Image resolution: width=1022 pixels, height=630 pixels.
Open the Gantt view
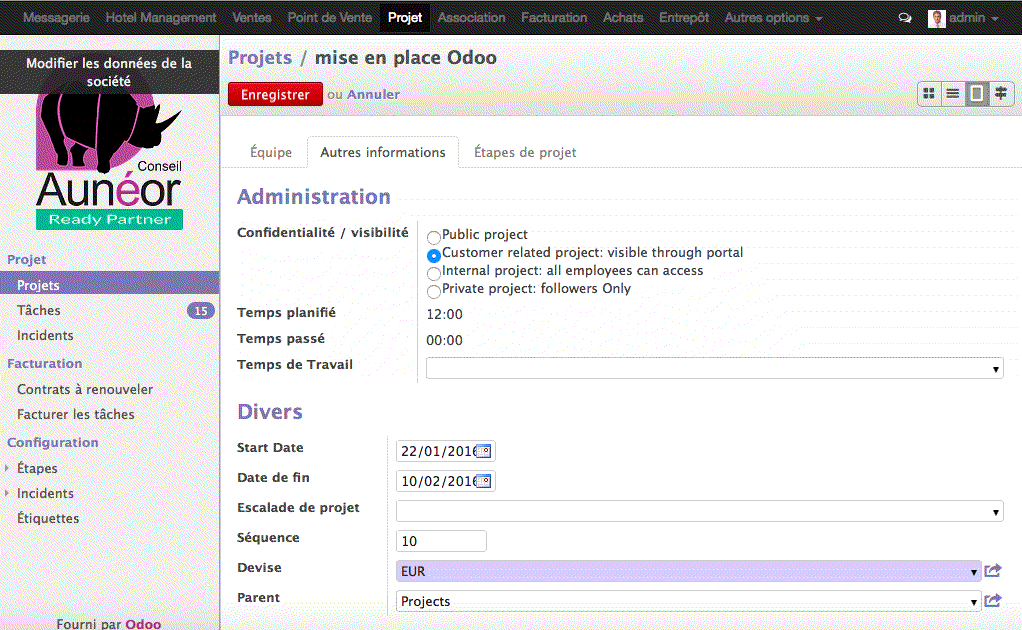click(x=1001, y=93)
